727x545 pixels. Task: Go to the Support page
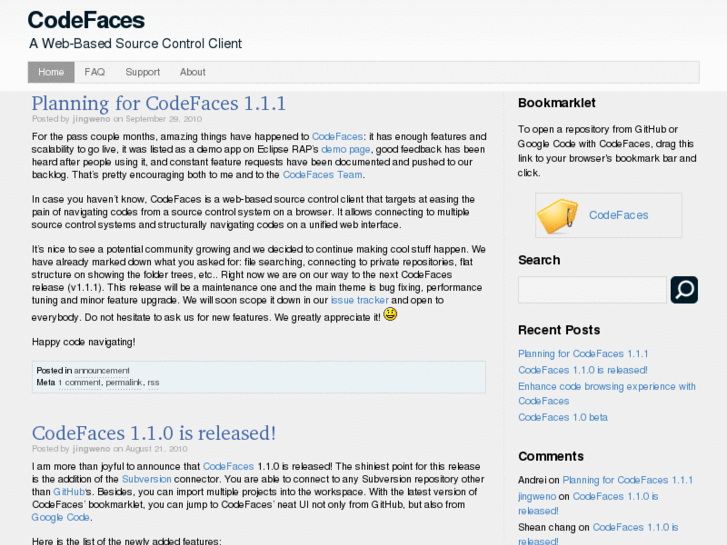point(142,72)
